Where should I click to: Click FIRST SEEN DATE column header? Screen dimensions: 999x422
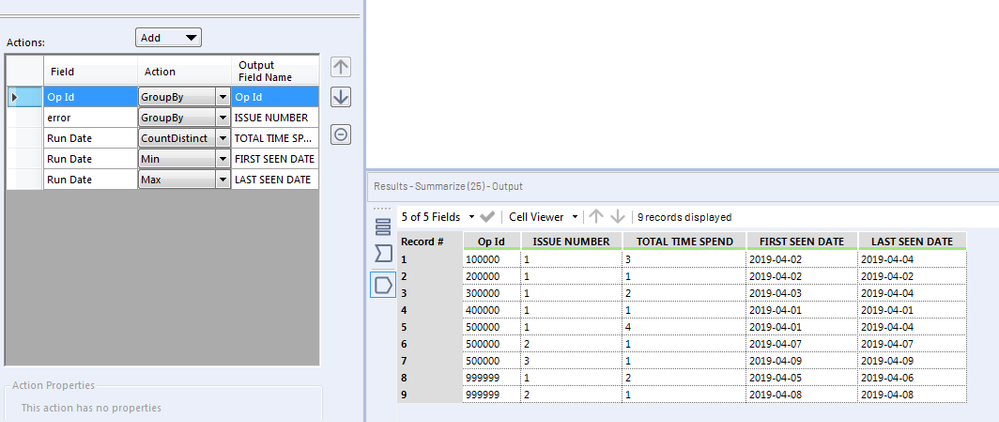[x=803, y=241]
